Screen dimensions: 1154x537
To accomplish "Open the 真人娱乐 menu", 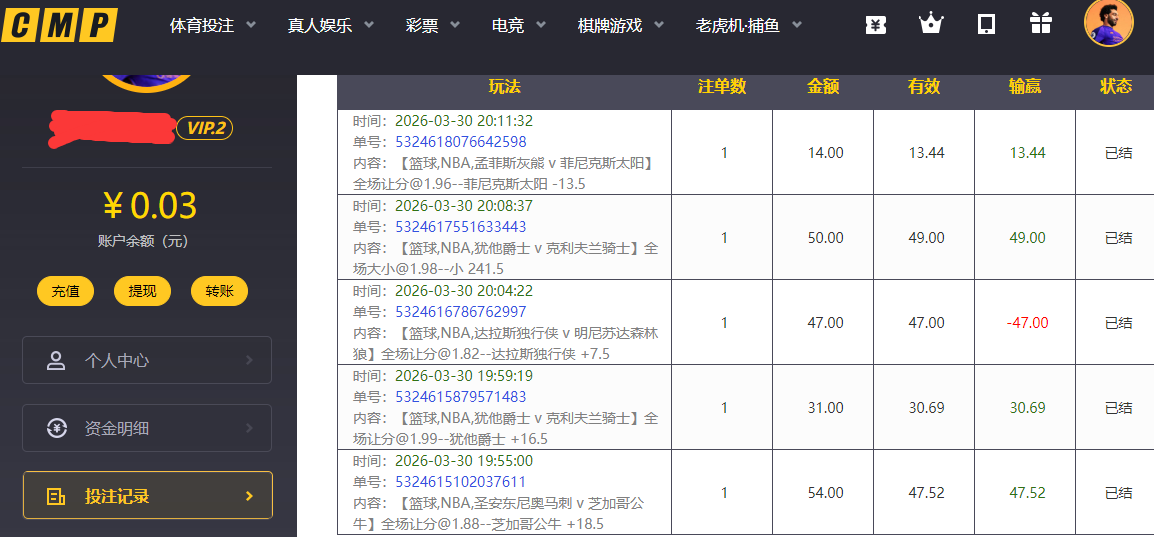I will [319, 26].
